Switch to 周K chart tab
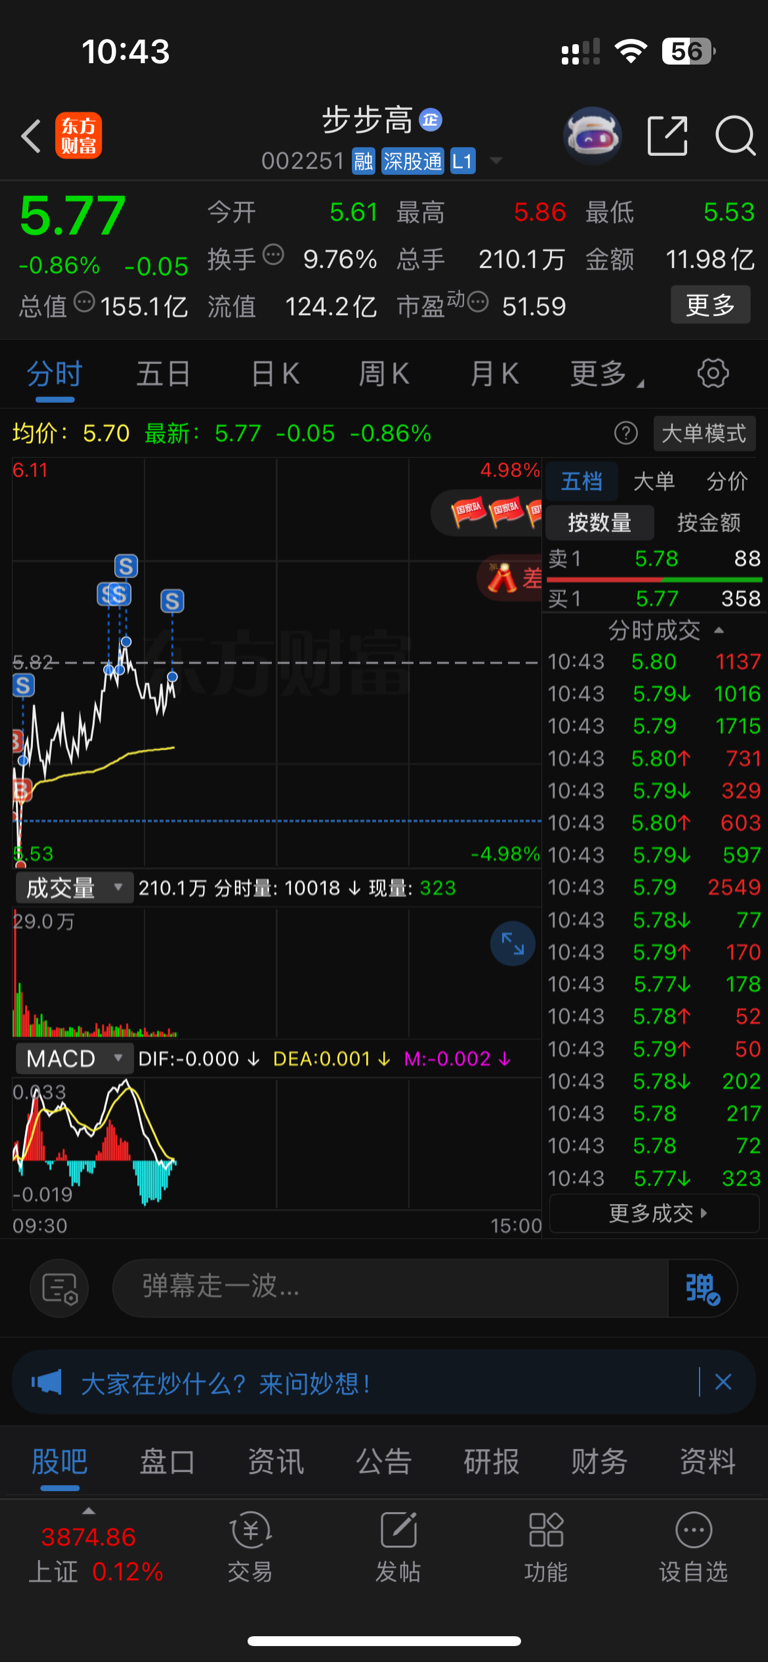Image resolution: width=768 pixels, height=1663 pixels. [384, 374]
